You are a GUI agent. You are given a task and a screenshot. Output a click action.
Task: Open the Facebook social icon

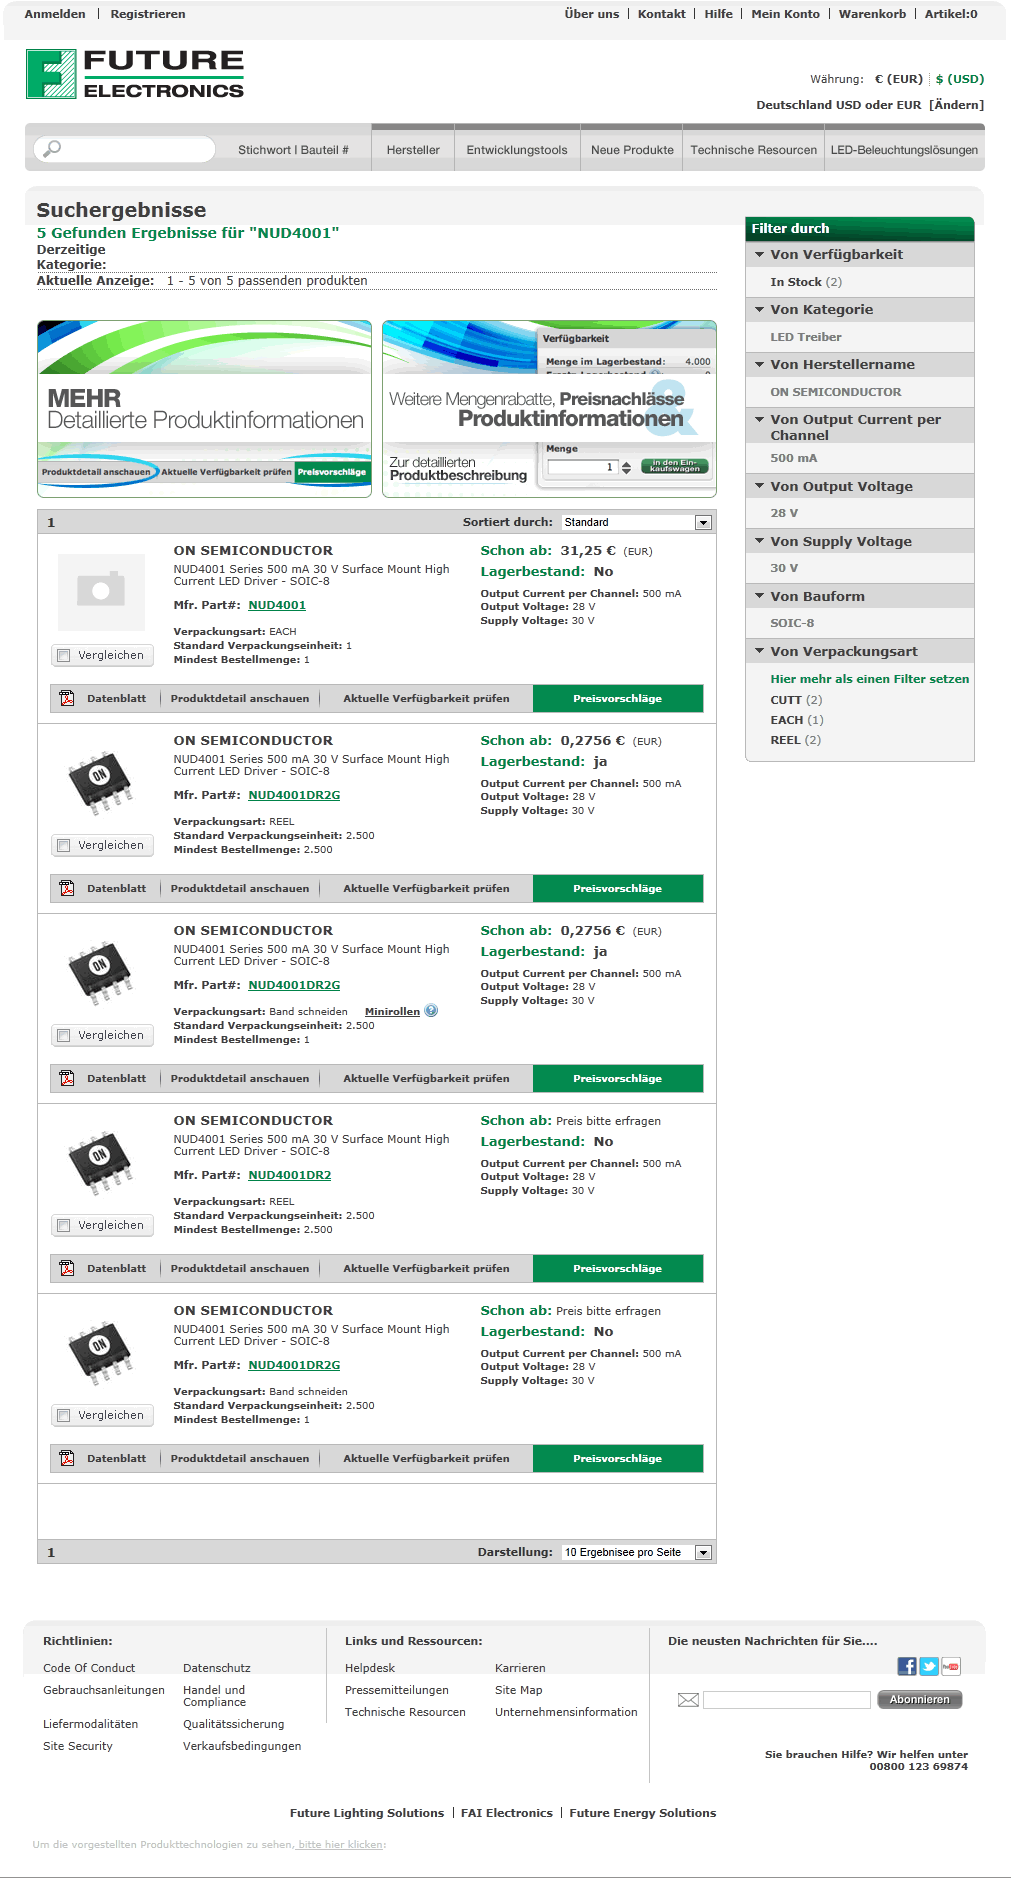point(907,1666)
